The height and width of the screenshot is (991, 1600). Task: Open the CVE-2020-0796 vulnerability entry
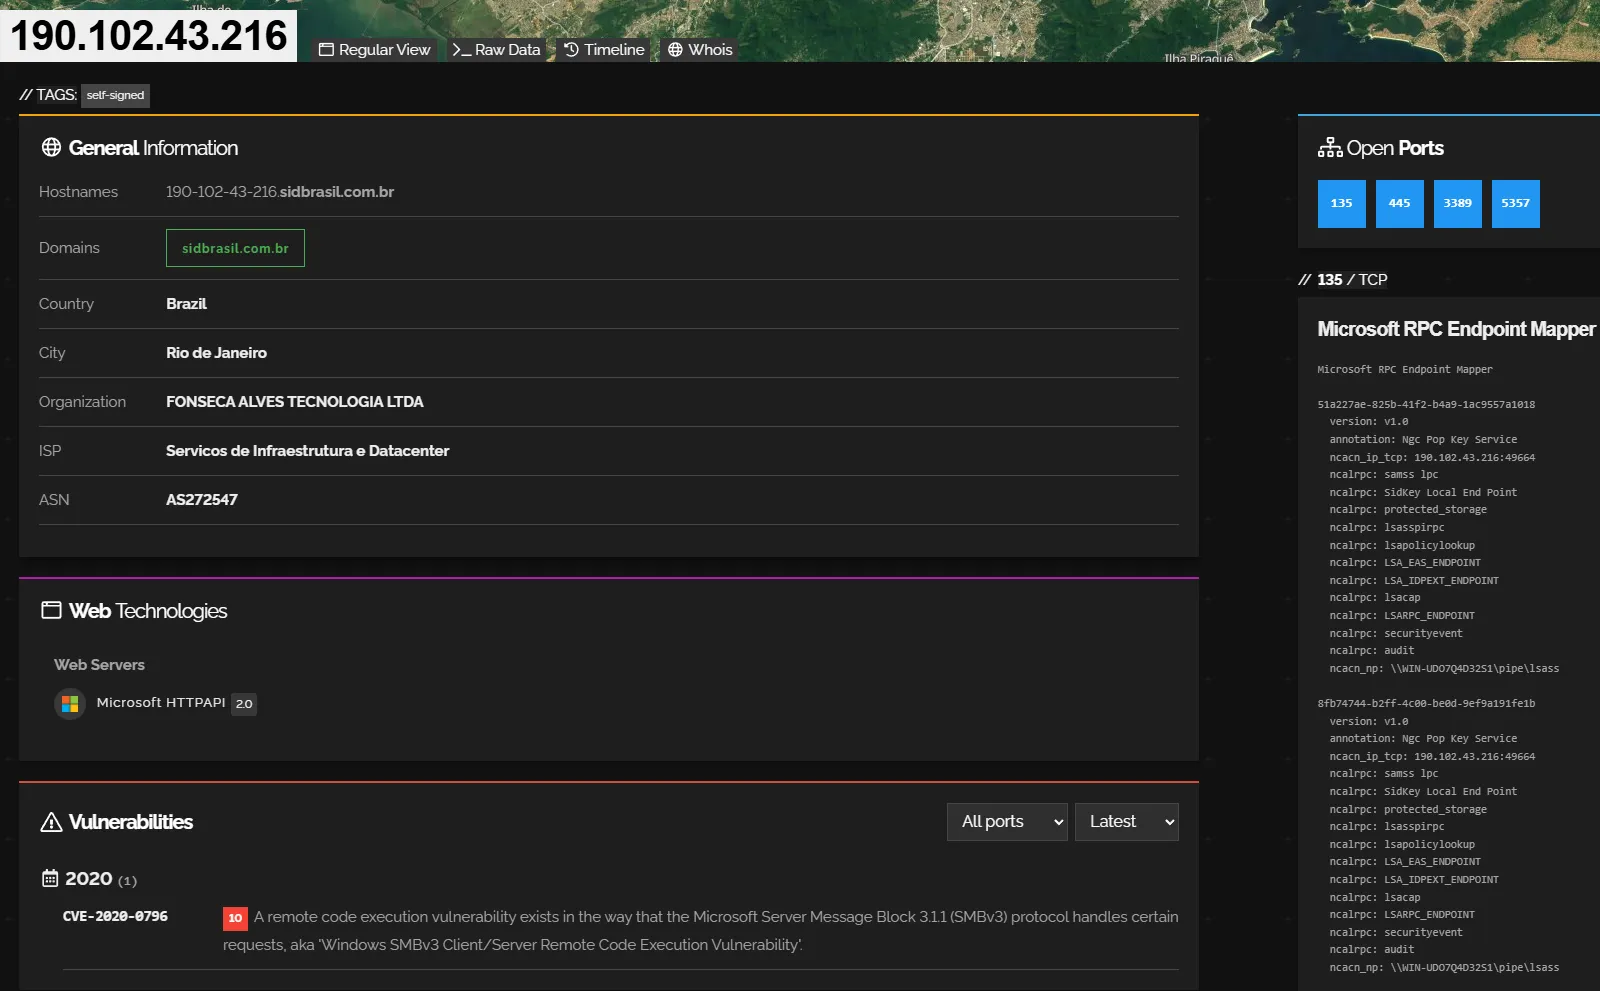pyautogui.click(x=115, y=916)
